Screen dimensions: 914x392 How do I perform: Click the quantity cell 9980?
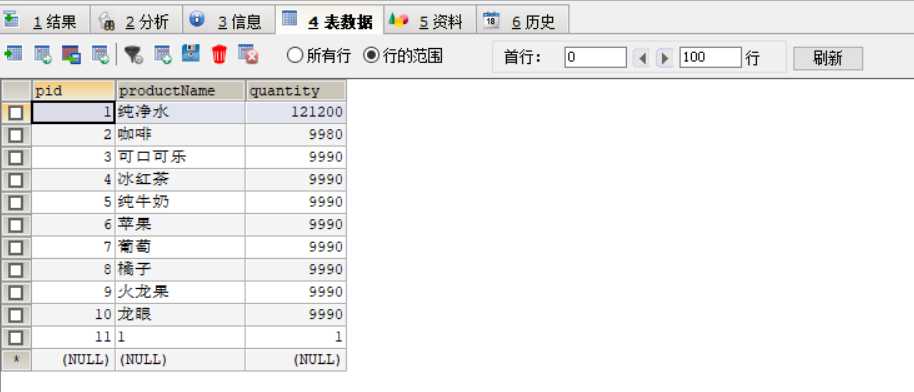tap(296, 135)
